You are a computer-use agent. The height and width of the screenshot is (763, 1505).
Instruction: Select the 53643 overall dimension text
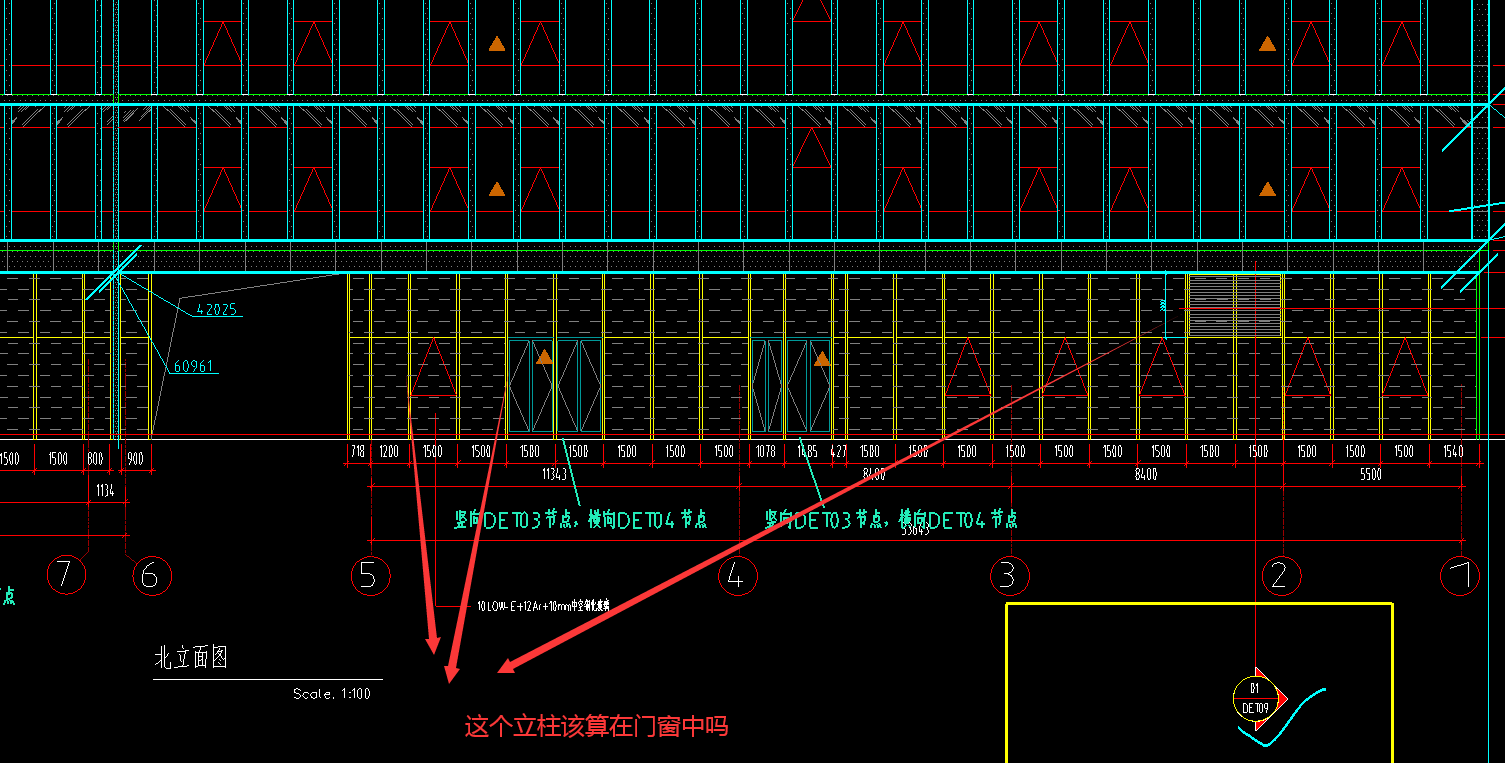coord(915,531)
